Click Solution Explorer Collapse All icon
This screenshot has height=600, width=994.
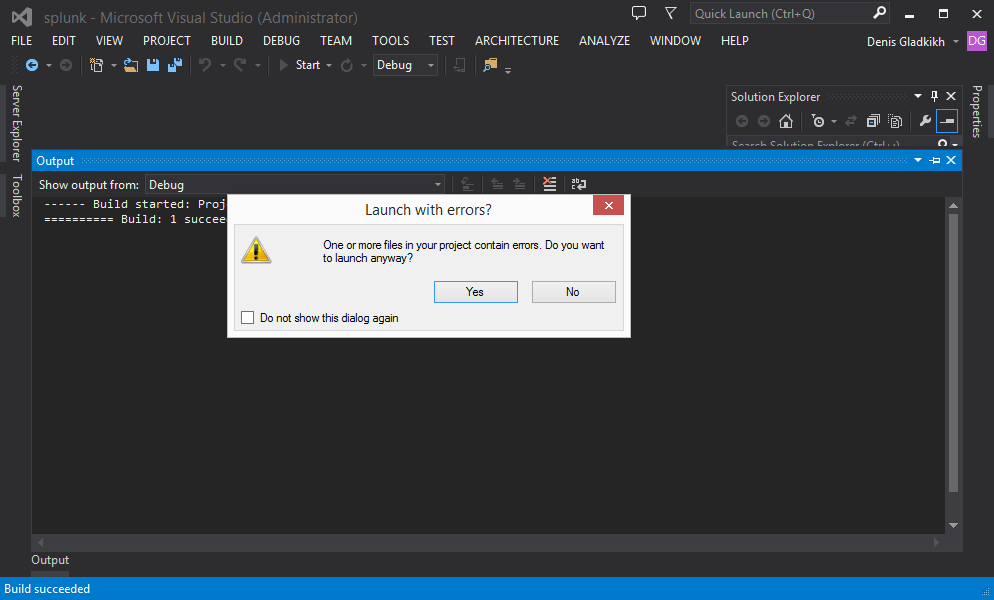click(x=874, y=121)
